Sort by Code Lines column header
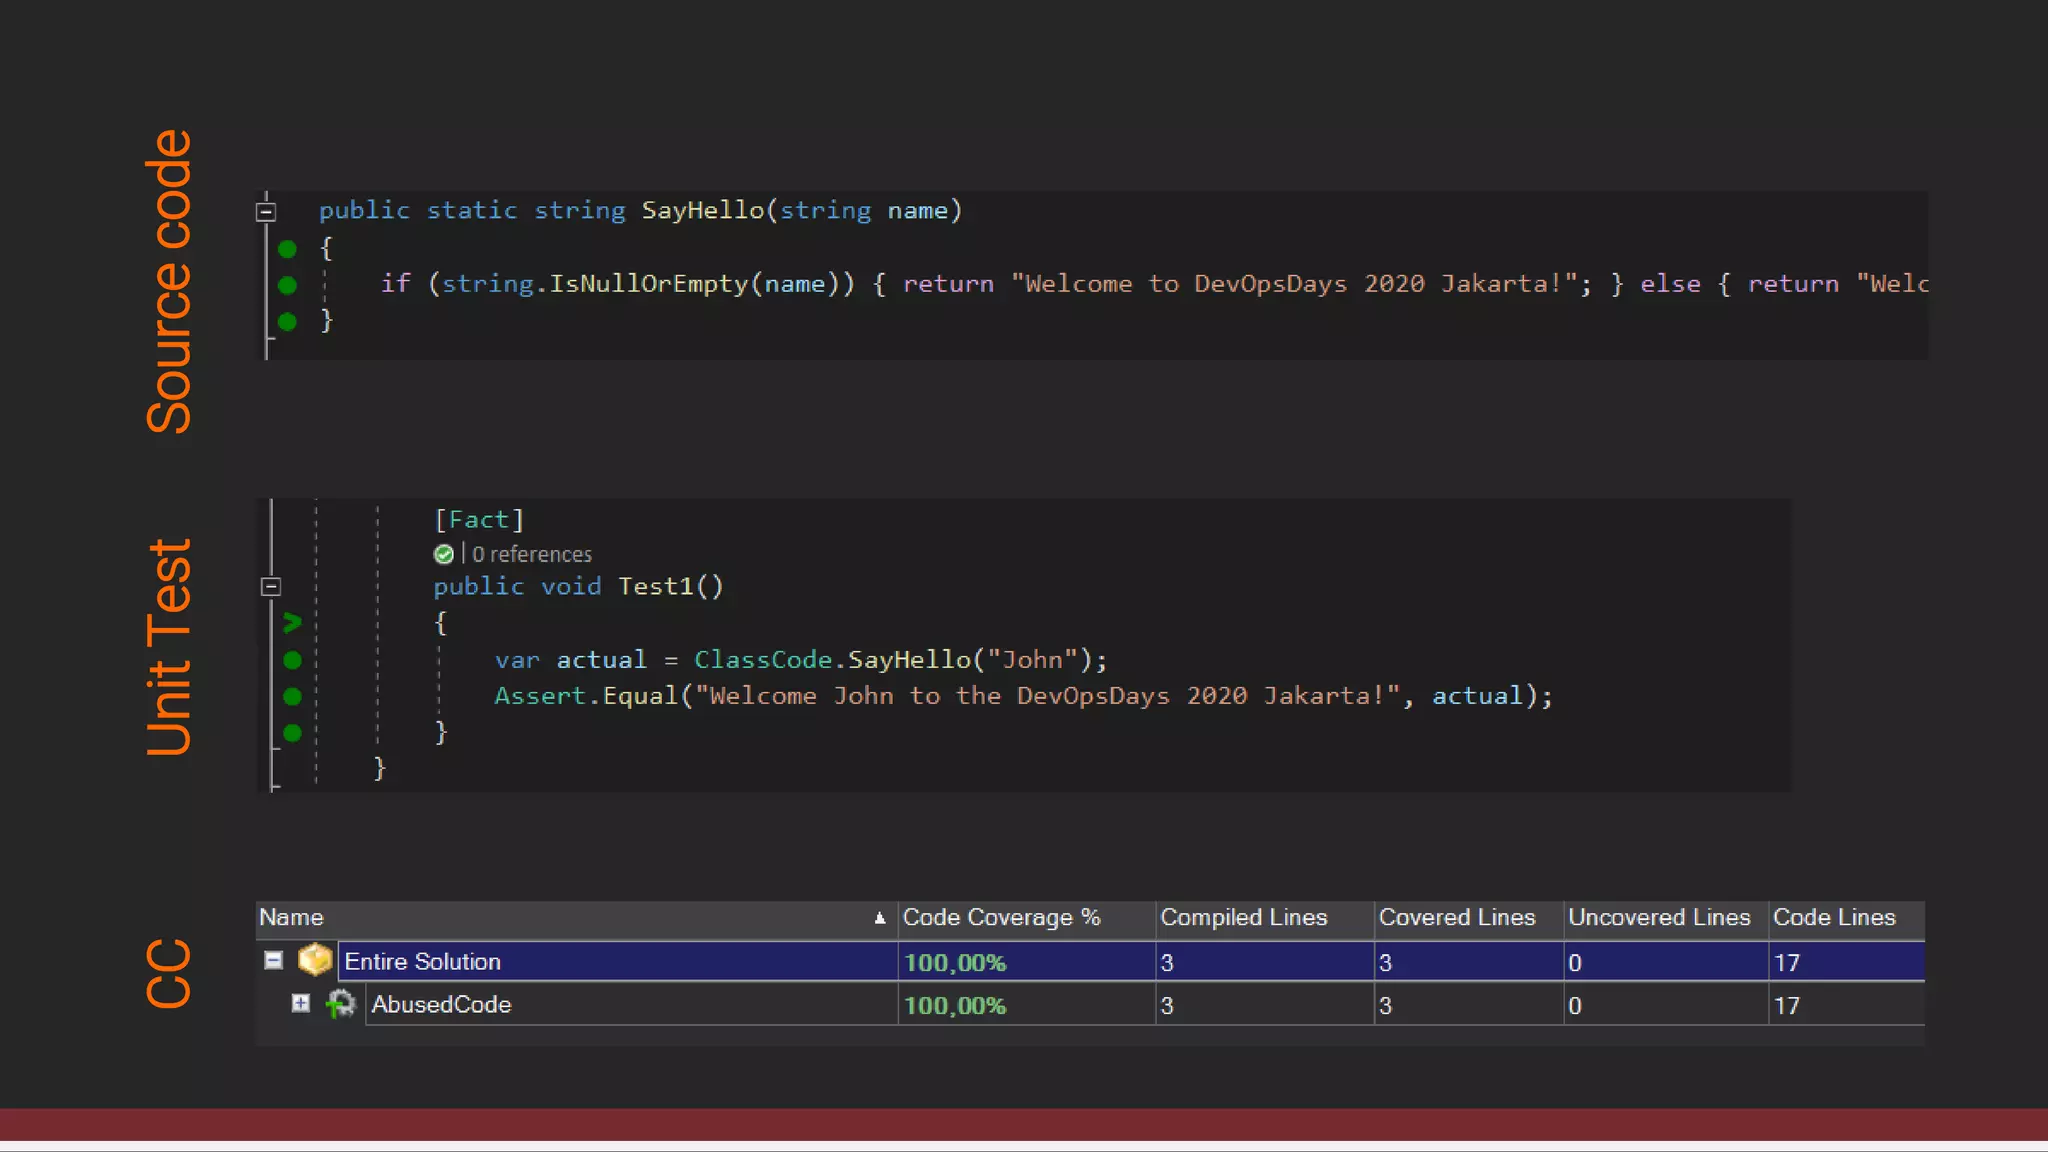2048x1152 pixels. point(1846,918)
